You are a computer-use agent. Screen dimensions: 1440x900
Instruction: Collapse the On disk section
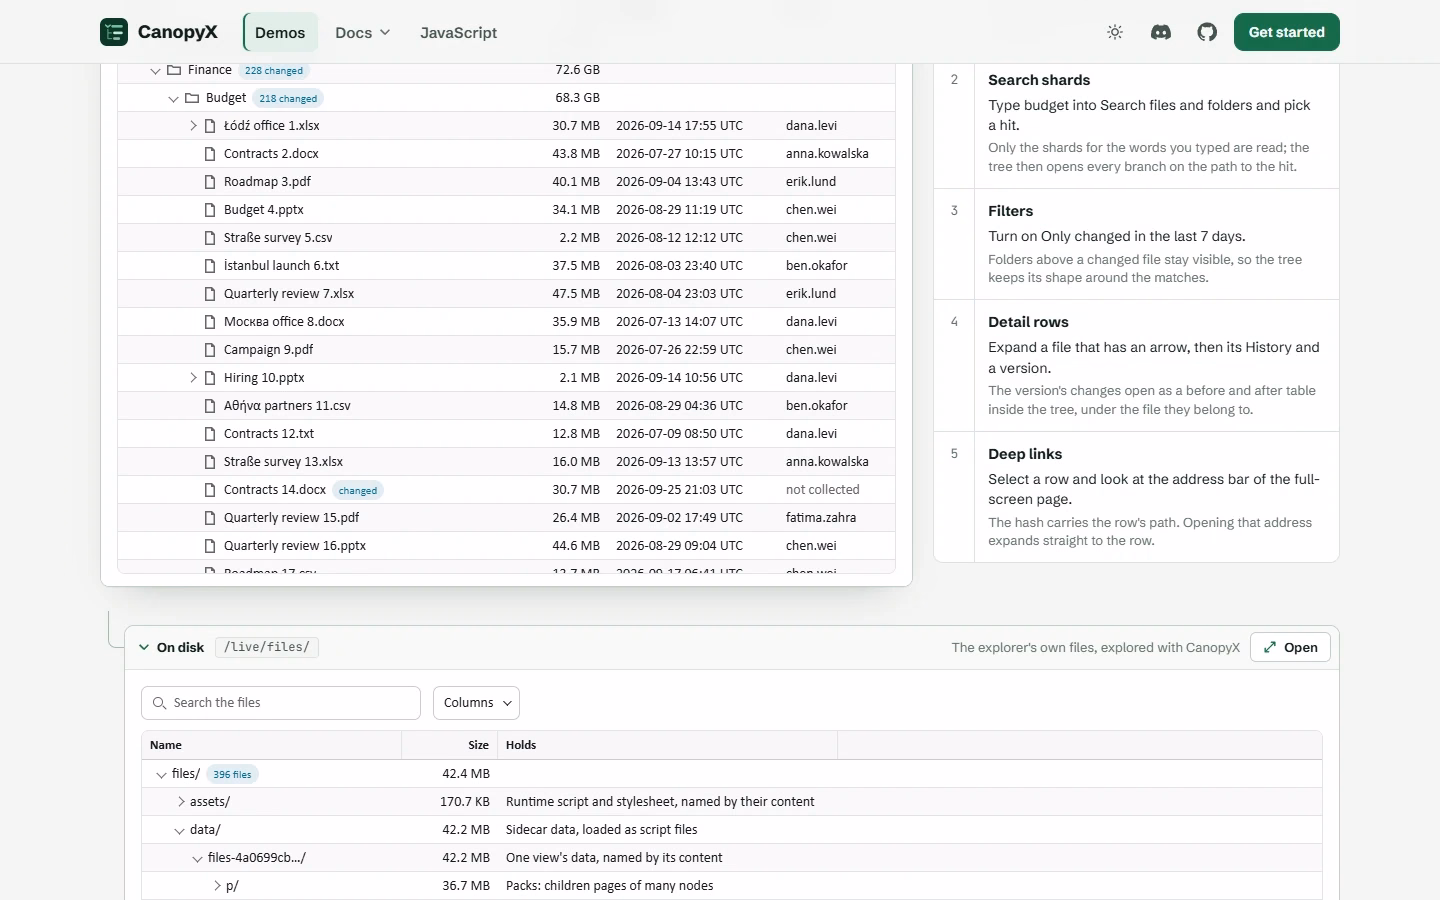(144, 647)
